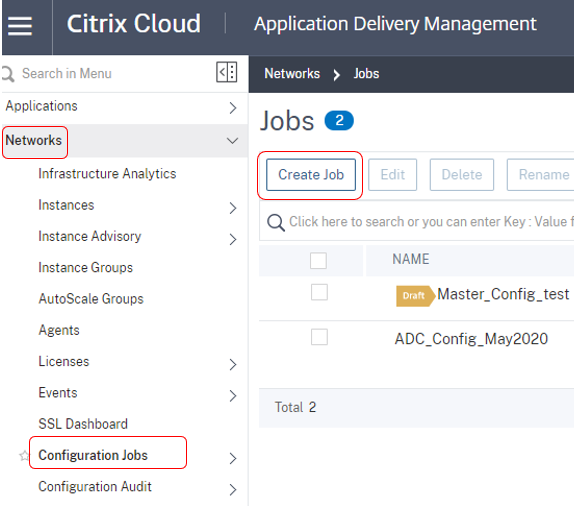Click the search magnifier in menu search

(x=8, y=74)
